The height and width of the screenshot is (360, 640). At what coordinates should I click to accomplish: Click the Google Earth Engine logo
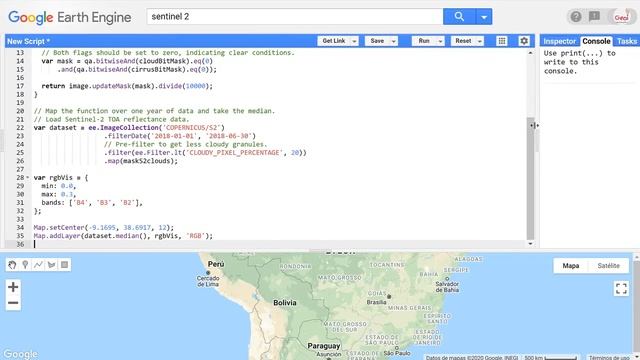[x=70, y=17]
